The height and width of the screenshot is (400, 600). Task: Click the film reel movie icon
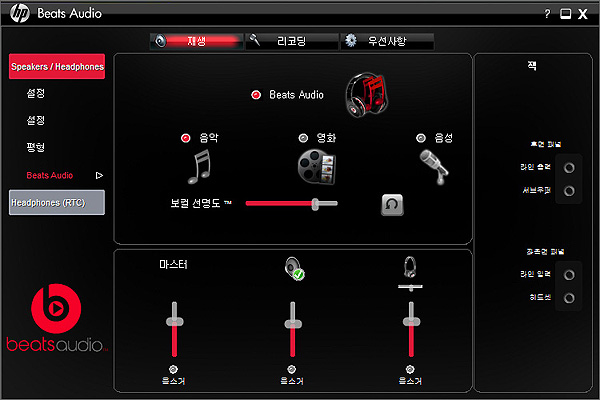coord(317,167)
